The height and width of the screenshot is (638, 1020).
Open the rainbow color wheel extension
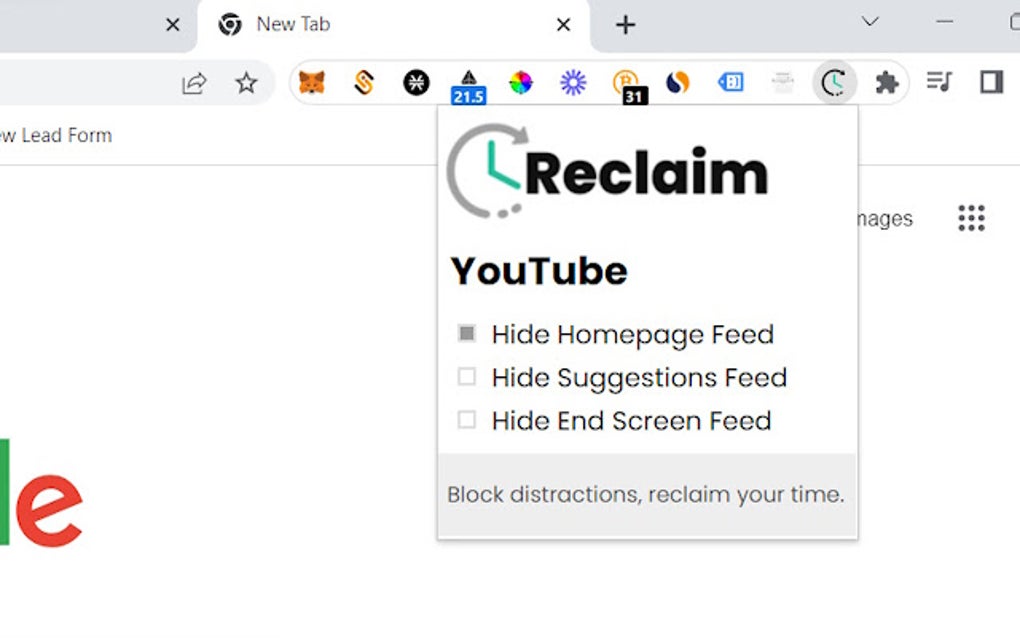point(520,83)
